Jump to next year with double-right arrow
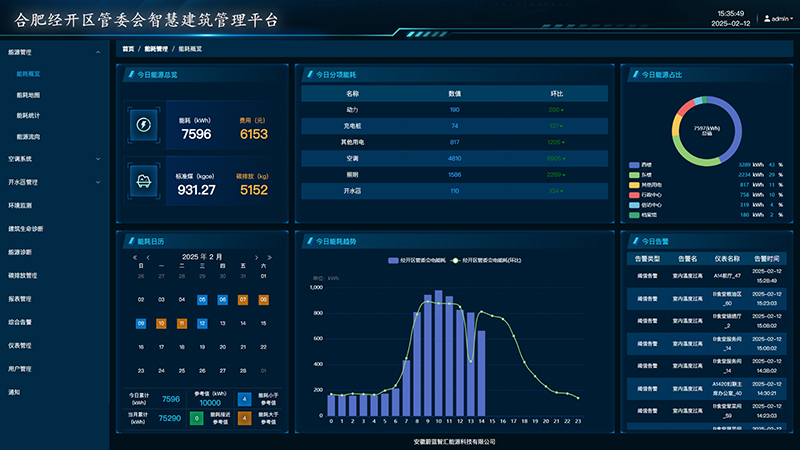This screenshot has height=450, width=800. click(267, 257)
